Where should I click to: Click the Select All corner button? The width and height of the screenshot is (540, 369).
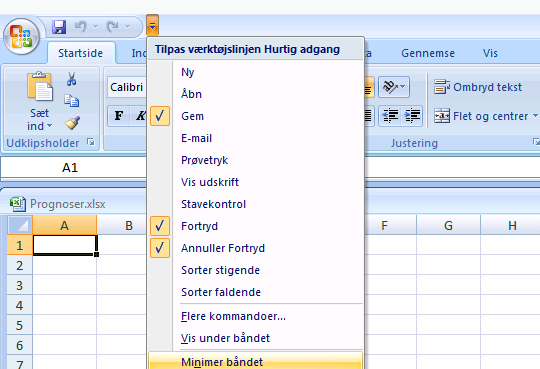click(20, 225)
